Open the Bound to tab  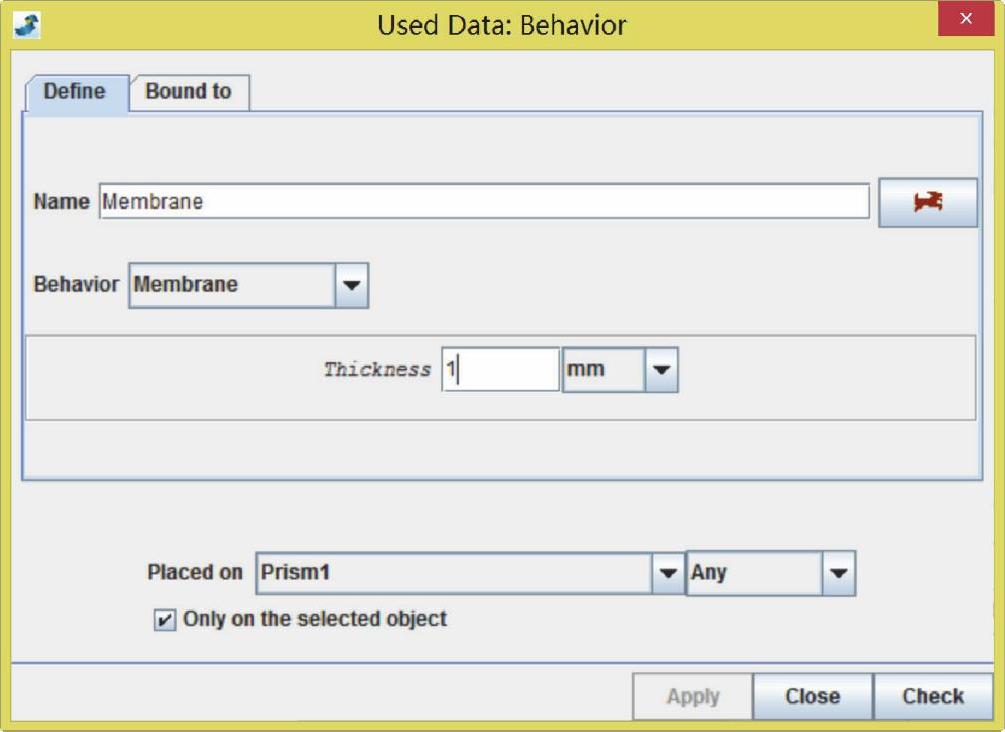tap(188, 92)
